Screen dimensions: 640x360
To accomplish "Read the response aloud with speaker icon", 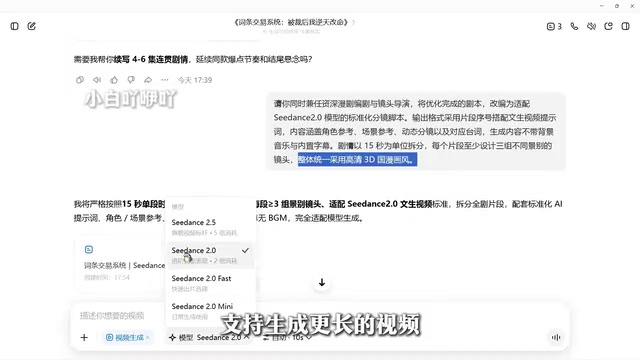I will click(x=97, y=80).
